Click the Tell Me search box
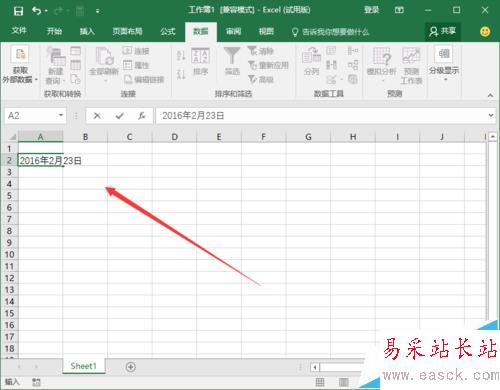The width and height of the screenshot is (500, 390). [x=331, y=32]
